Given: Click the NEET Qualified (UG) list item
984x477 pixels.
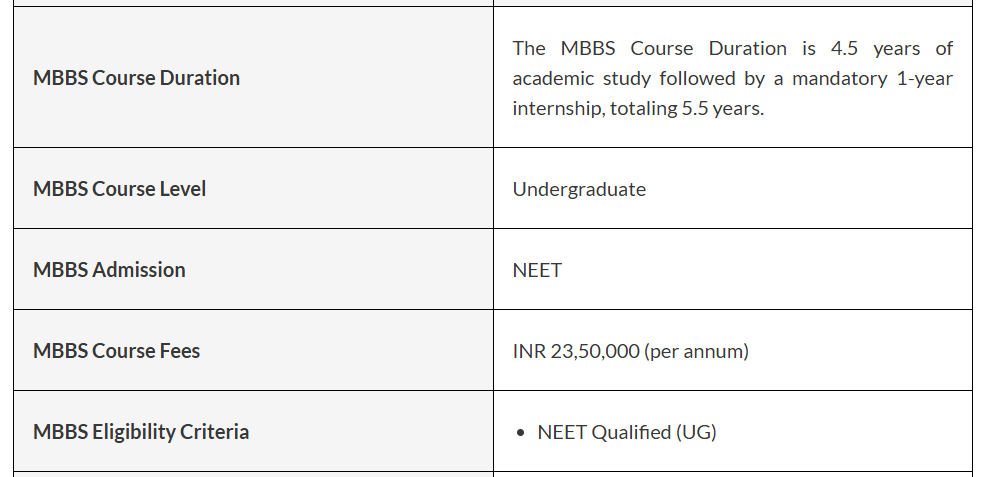Looking at the screenshot, I should click(x=627, y=432).
